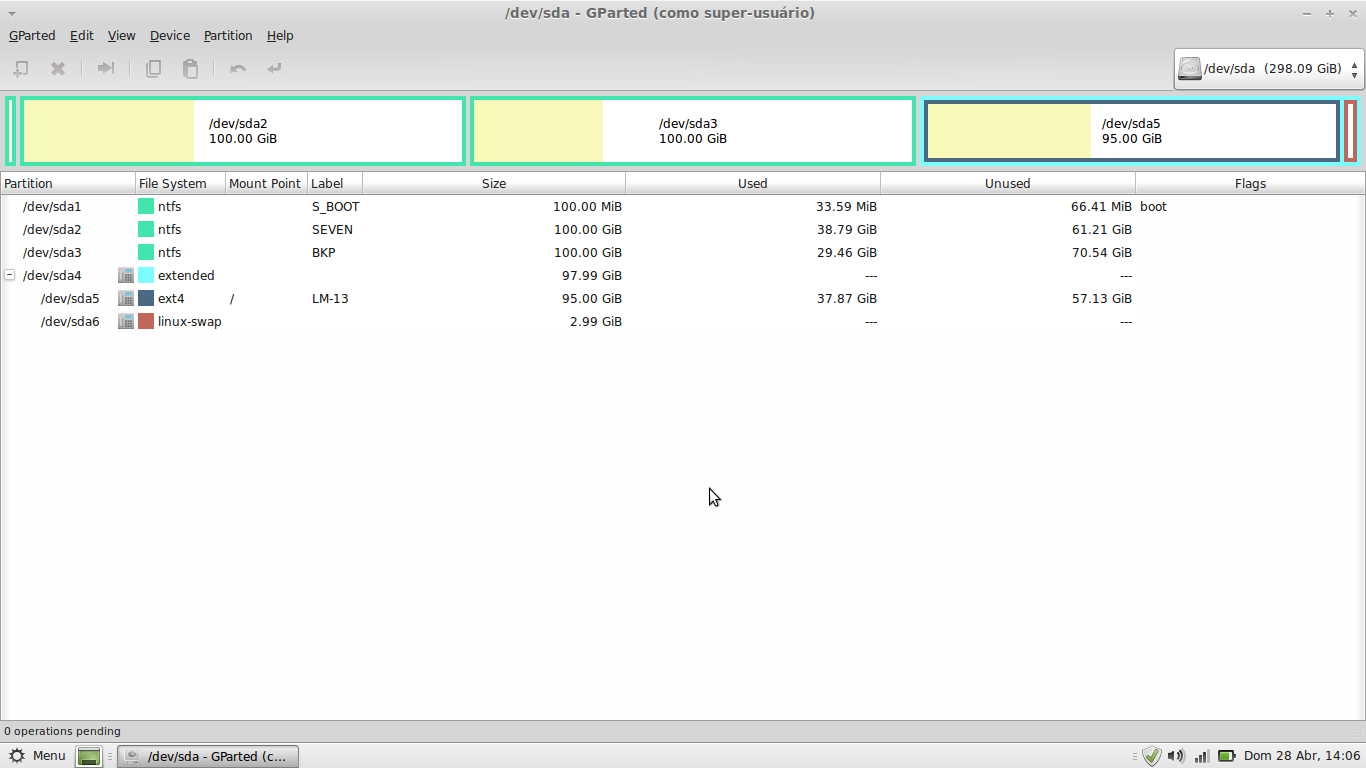This screenshot has height=768, width=1366.
Task: Open the Device menu
Action: 170,35
